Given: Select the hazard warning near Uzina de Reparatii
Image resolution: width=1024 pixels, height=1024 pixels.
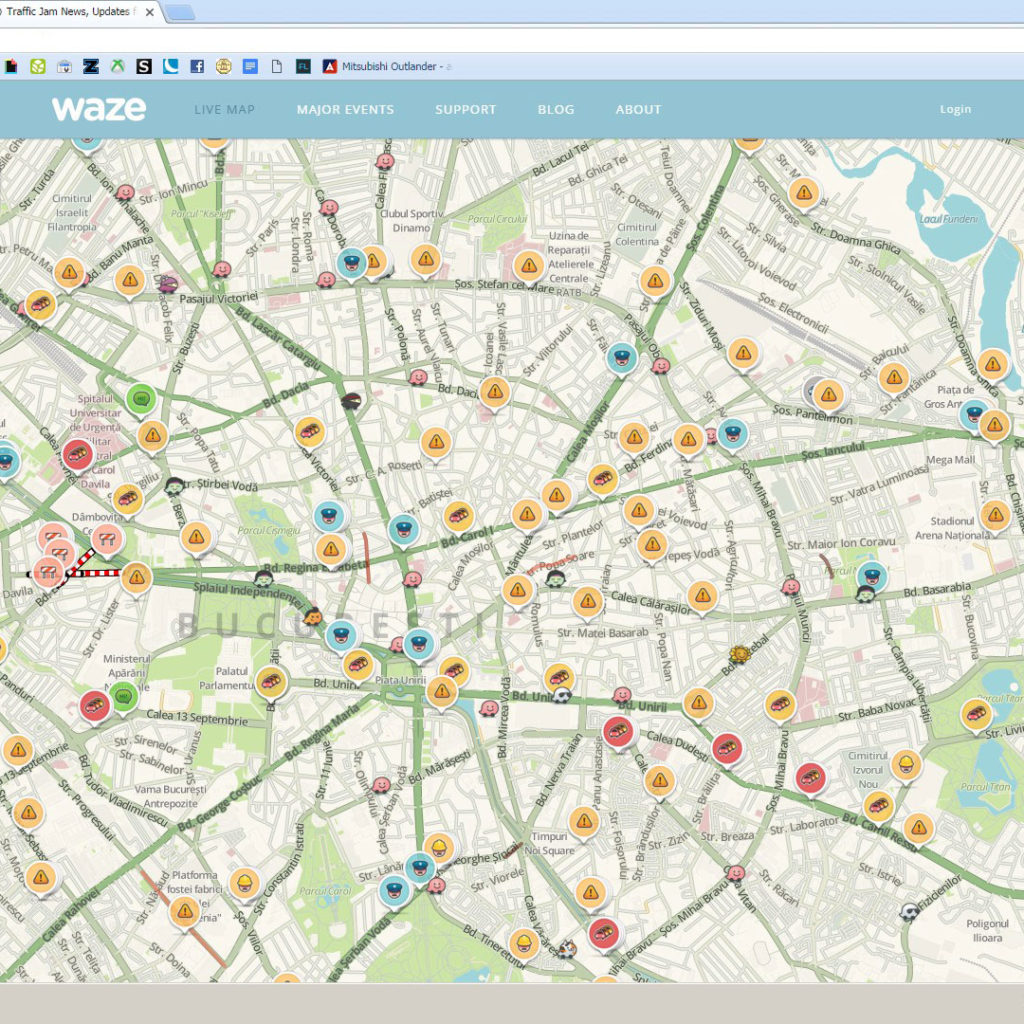Looking at the screenshot, I should pyautogui.click(x=529, y=265).
